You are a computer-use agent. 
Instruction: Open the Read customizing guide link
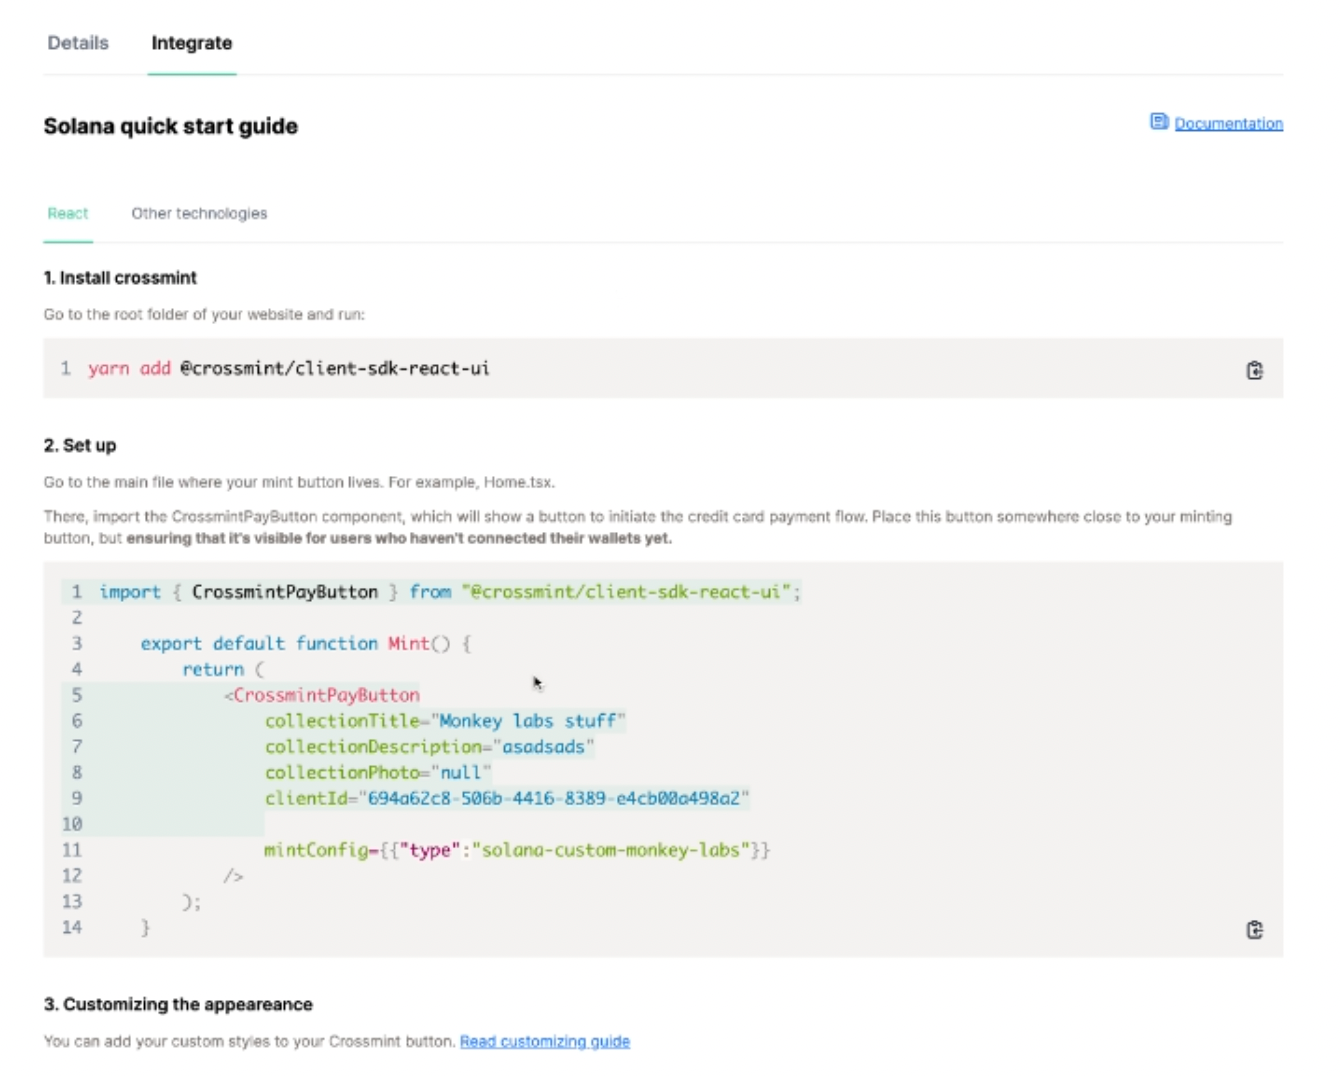click(x=544, y=1041)
